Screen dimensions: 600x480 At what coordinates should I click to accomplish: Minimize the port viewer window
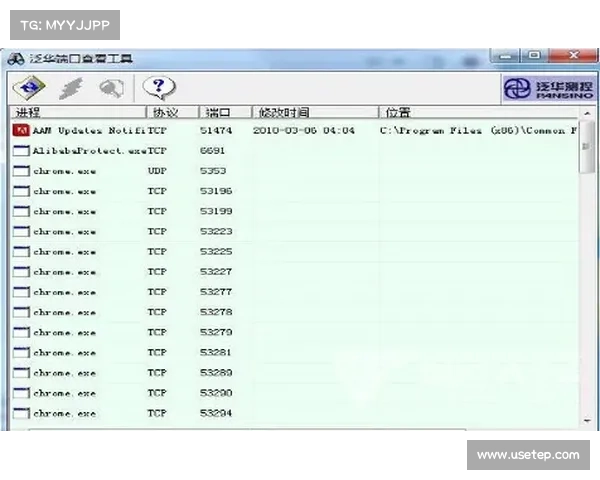click(505, 56)
